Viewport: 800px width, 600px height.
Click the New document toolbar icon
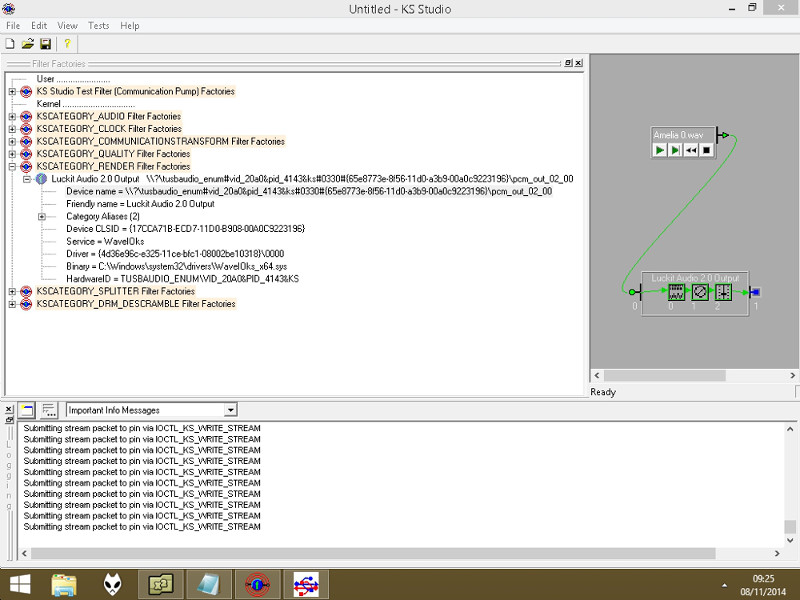tap(10, 44)
